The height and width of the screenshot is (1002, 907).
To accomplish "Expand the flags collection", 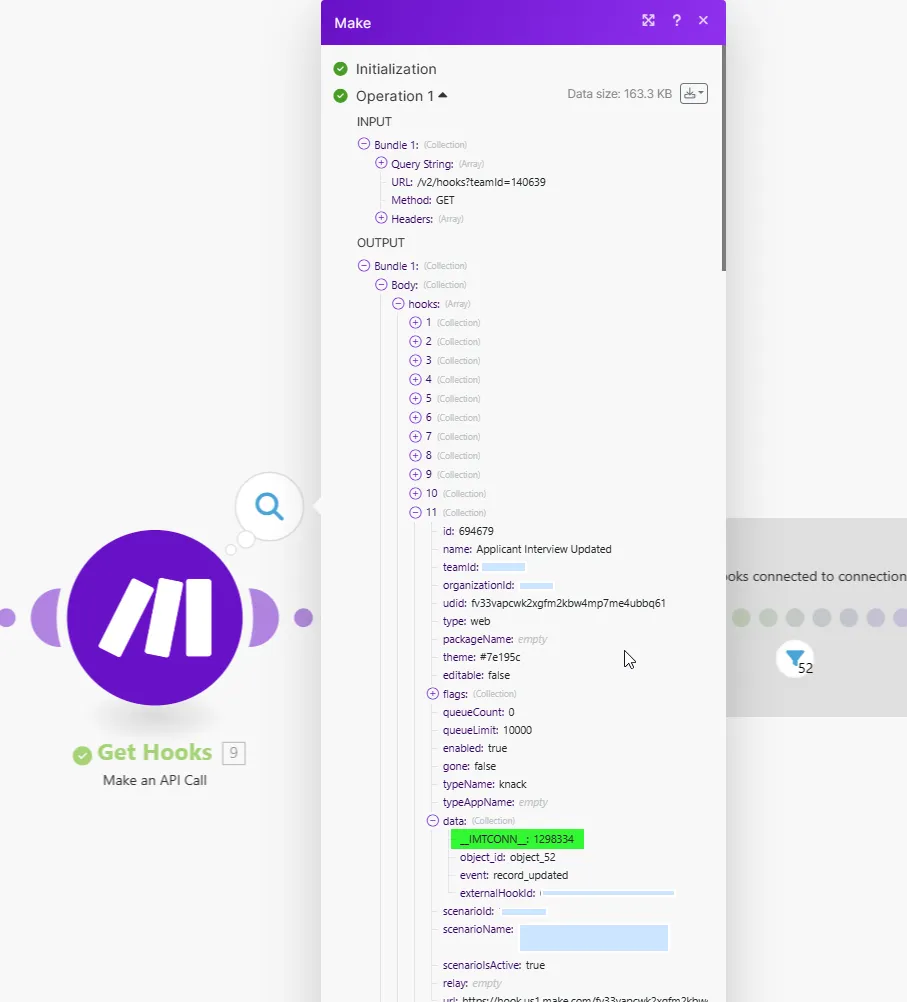I will coord(433,693).
